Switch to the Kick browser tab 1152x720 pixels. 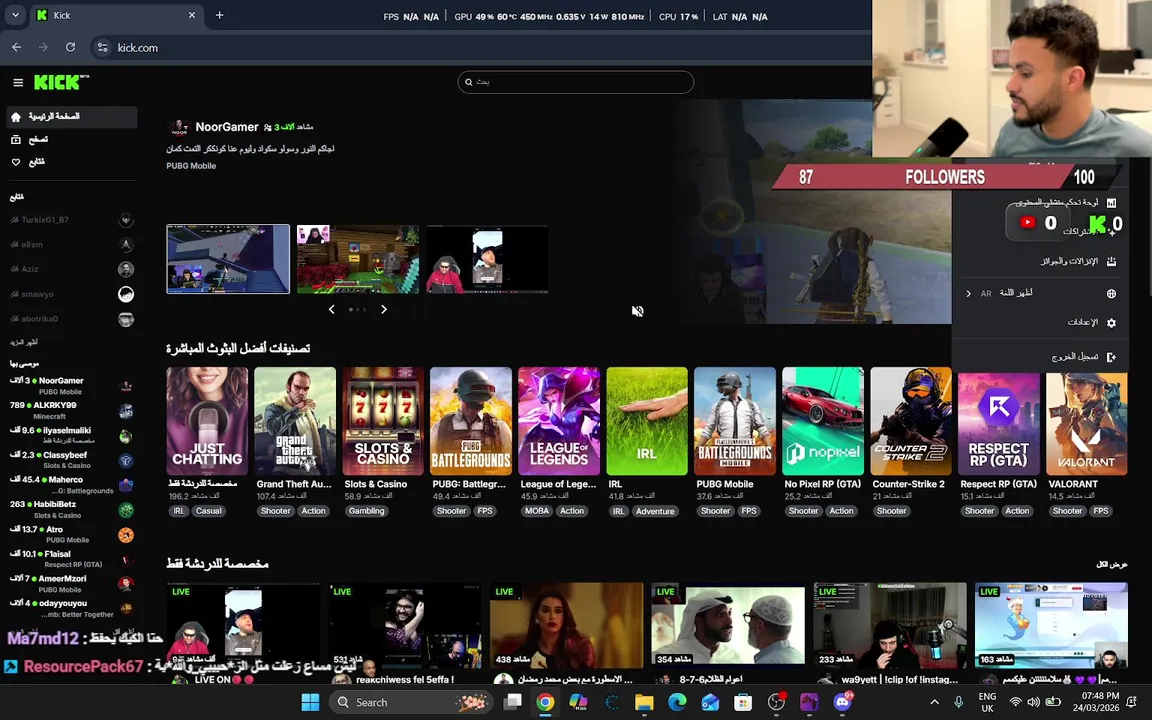pyautogui.click(x=116, y=15)
